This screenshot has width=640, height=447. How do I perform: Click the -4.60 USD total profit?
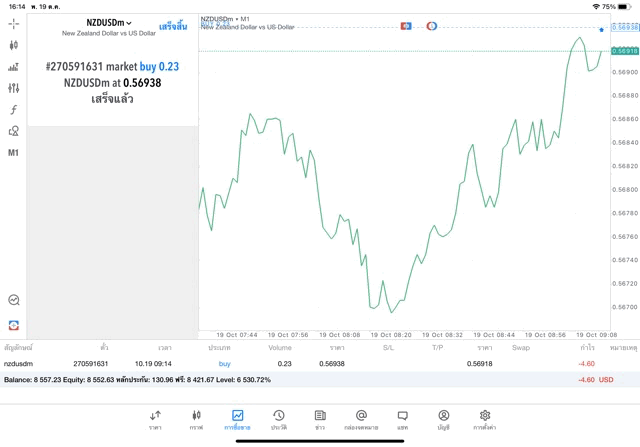(x=596, y=380)
